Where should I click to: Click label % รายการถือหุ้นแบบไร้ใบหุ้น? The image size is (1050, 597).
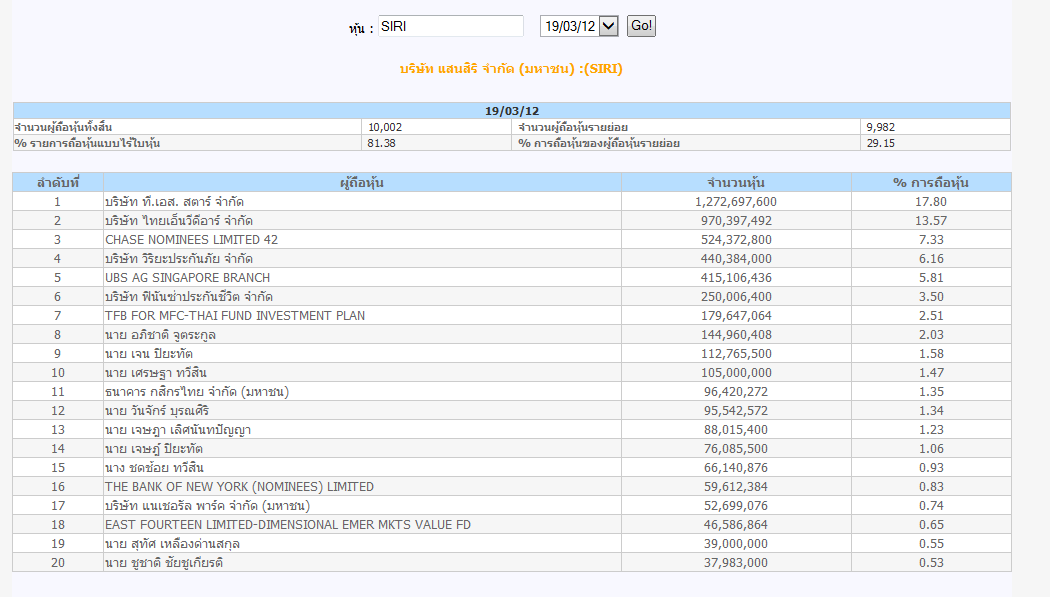pos(87,143)
